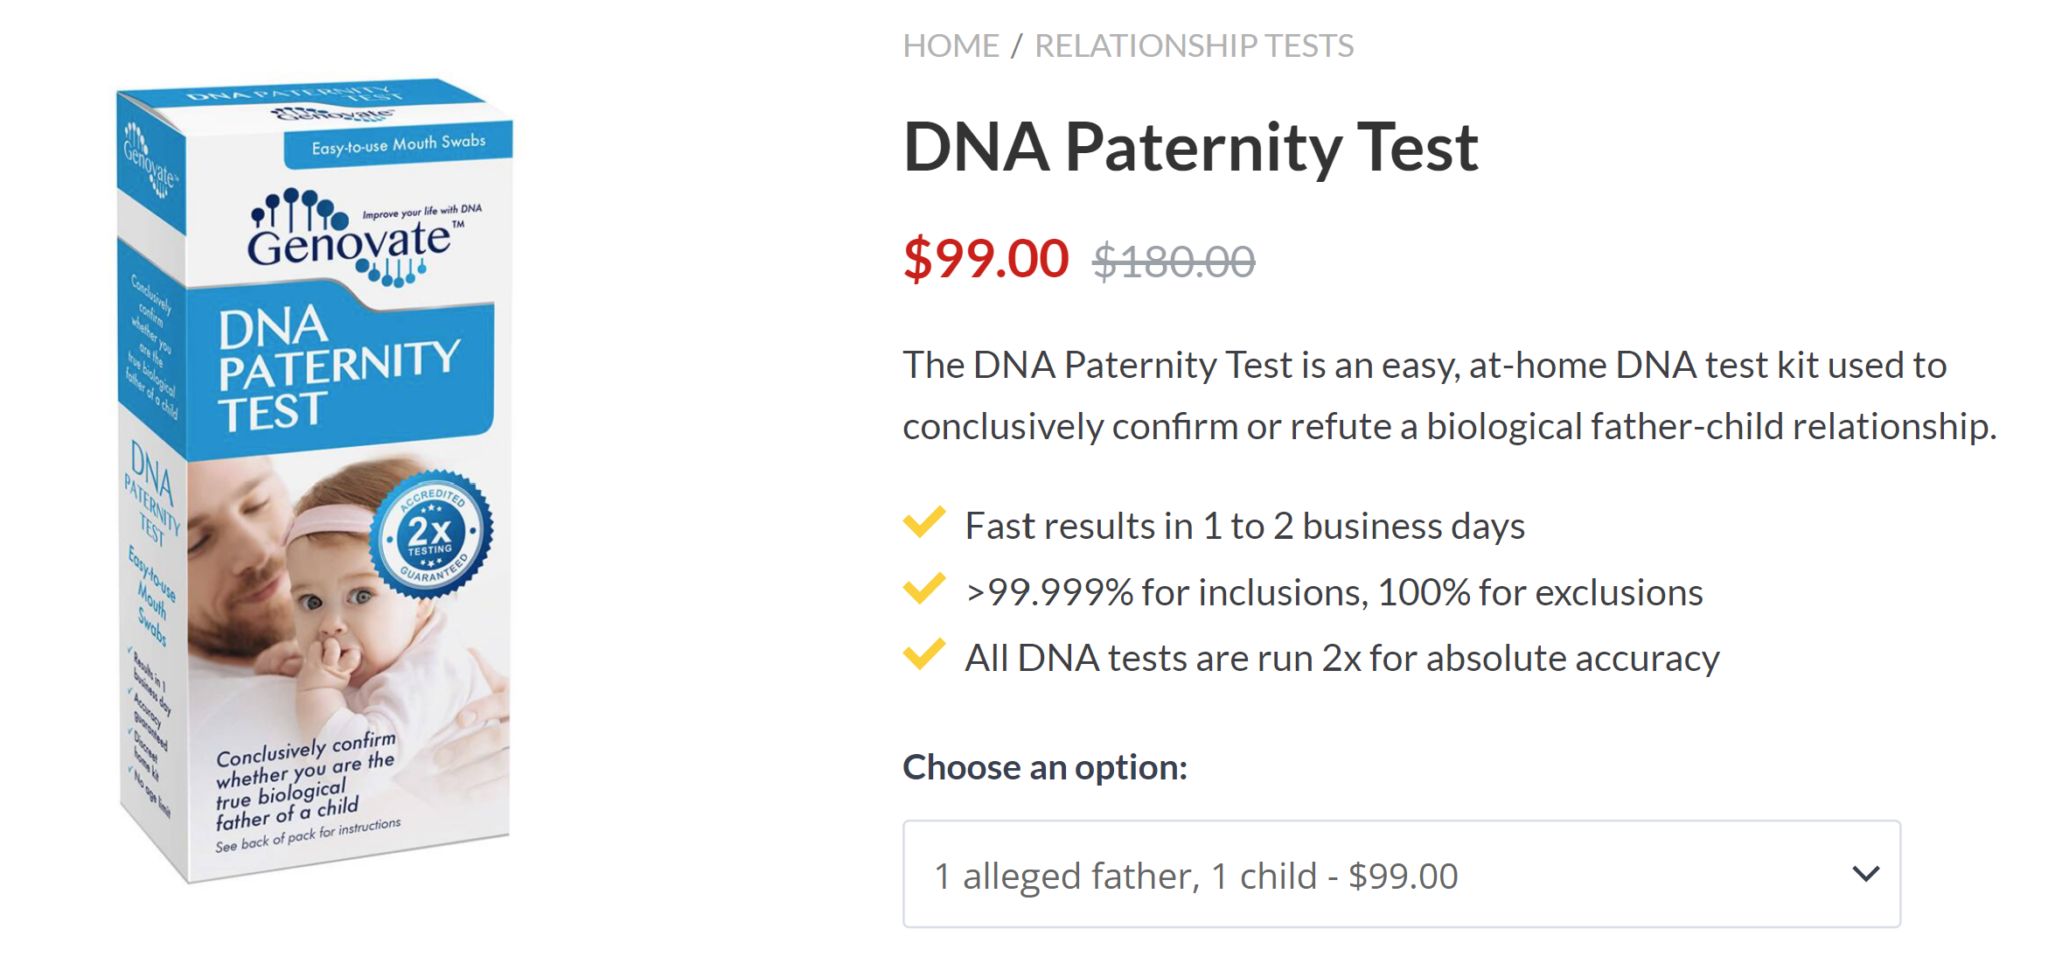This screenshot has height=964, width=2048.
Task: Click the checkmark beside '>99.999% for inclusions'
Action: 924,589
